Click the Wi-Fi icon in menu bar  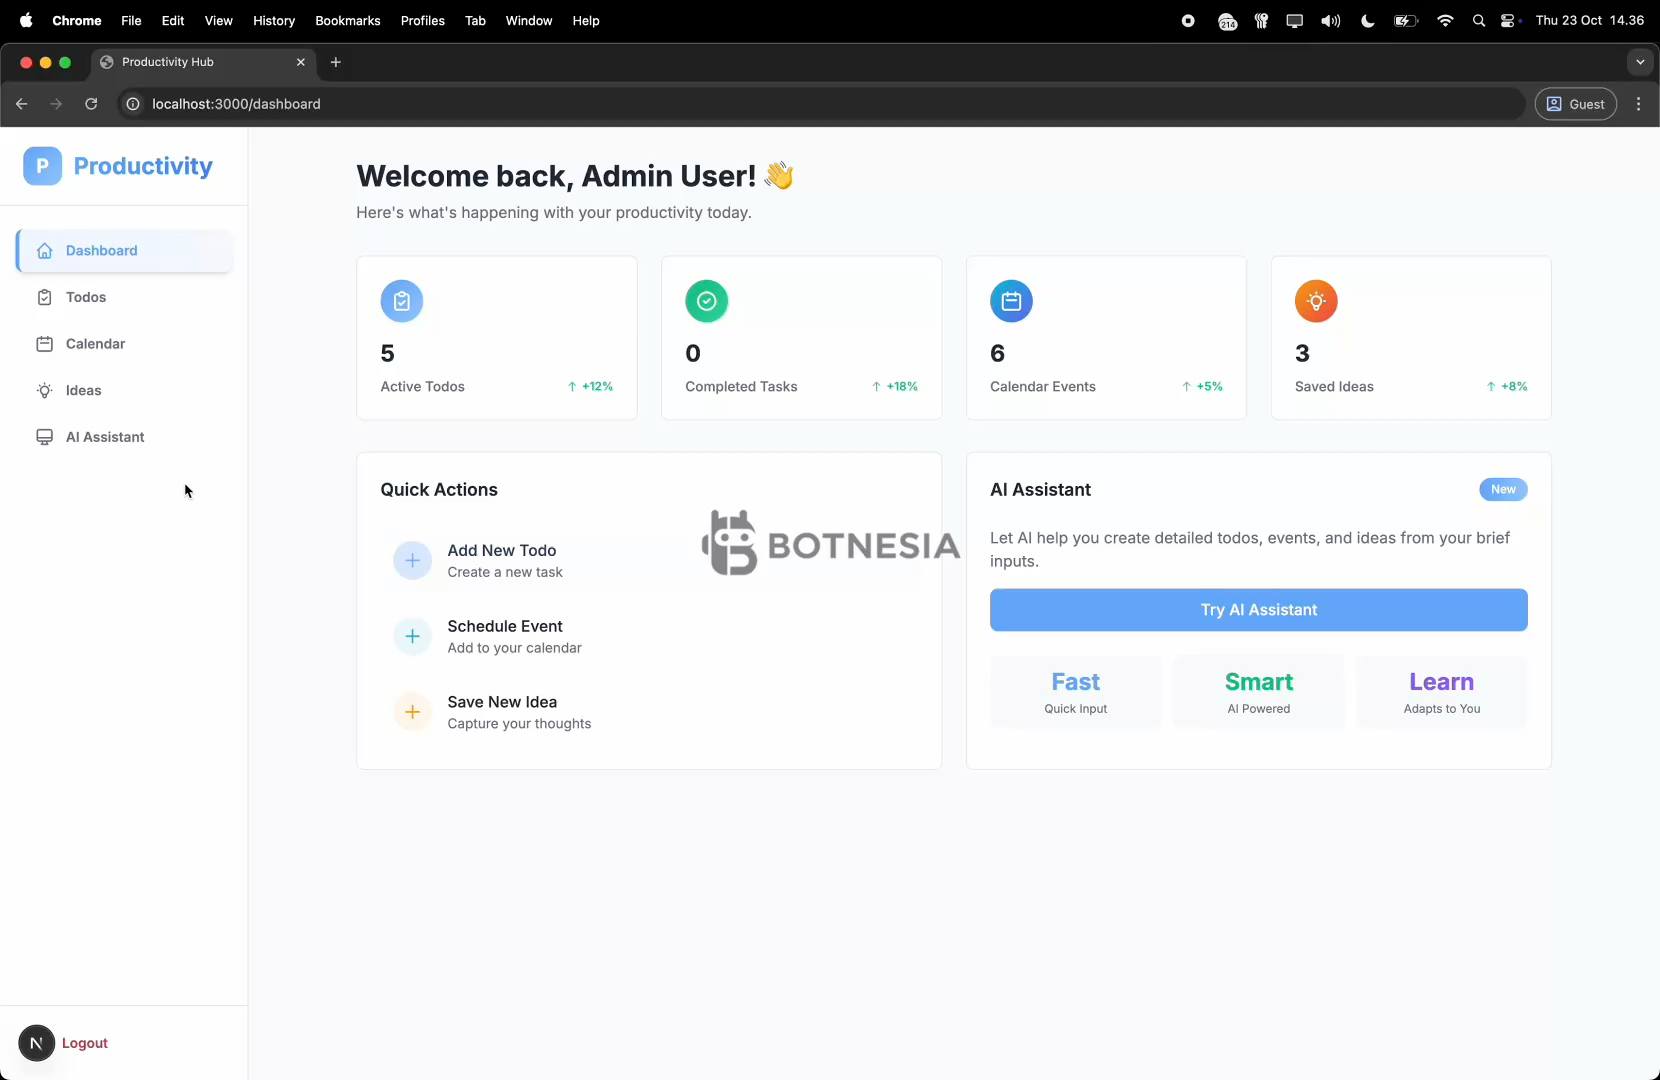[x=1444, y=20]
